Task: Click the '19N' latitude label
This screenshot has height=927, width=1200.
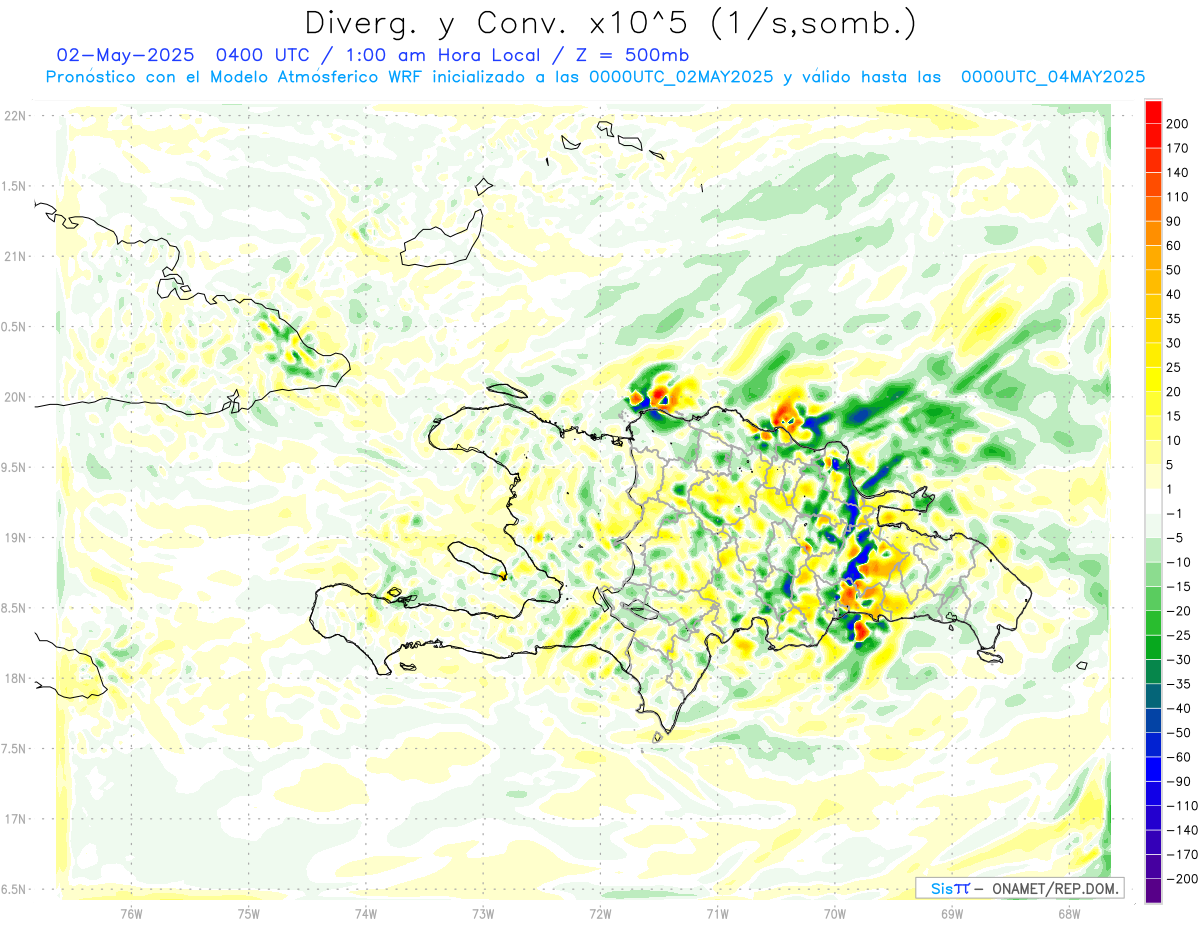Action: [15, 538]
